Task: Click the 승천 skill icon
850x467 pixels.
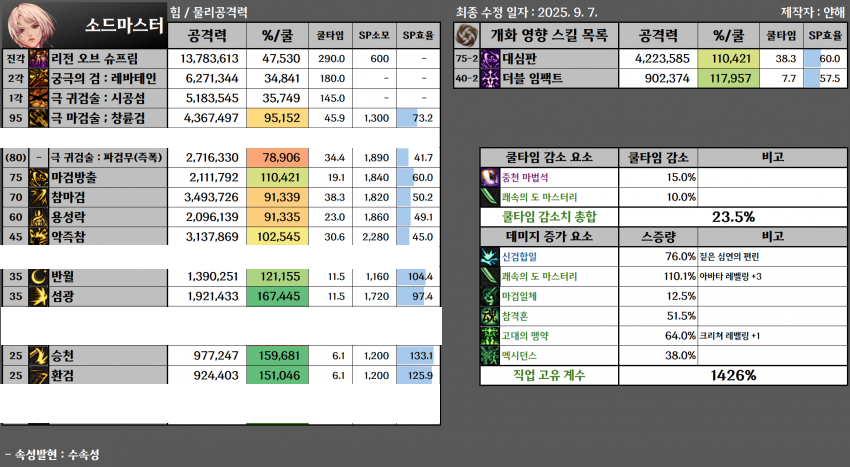Action: (39, 356)
